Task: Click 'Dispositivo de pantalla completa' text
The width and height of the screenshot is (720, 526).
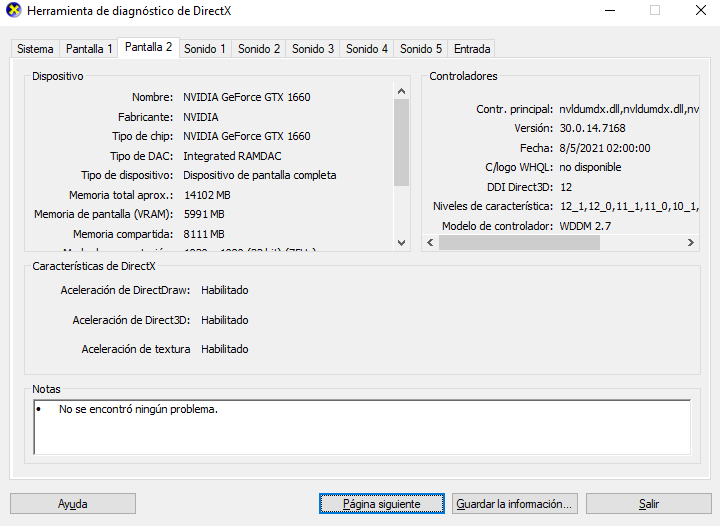Action: 259,175
